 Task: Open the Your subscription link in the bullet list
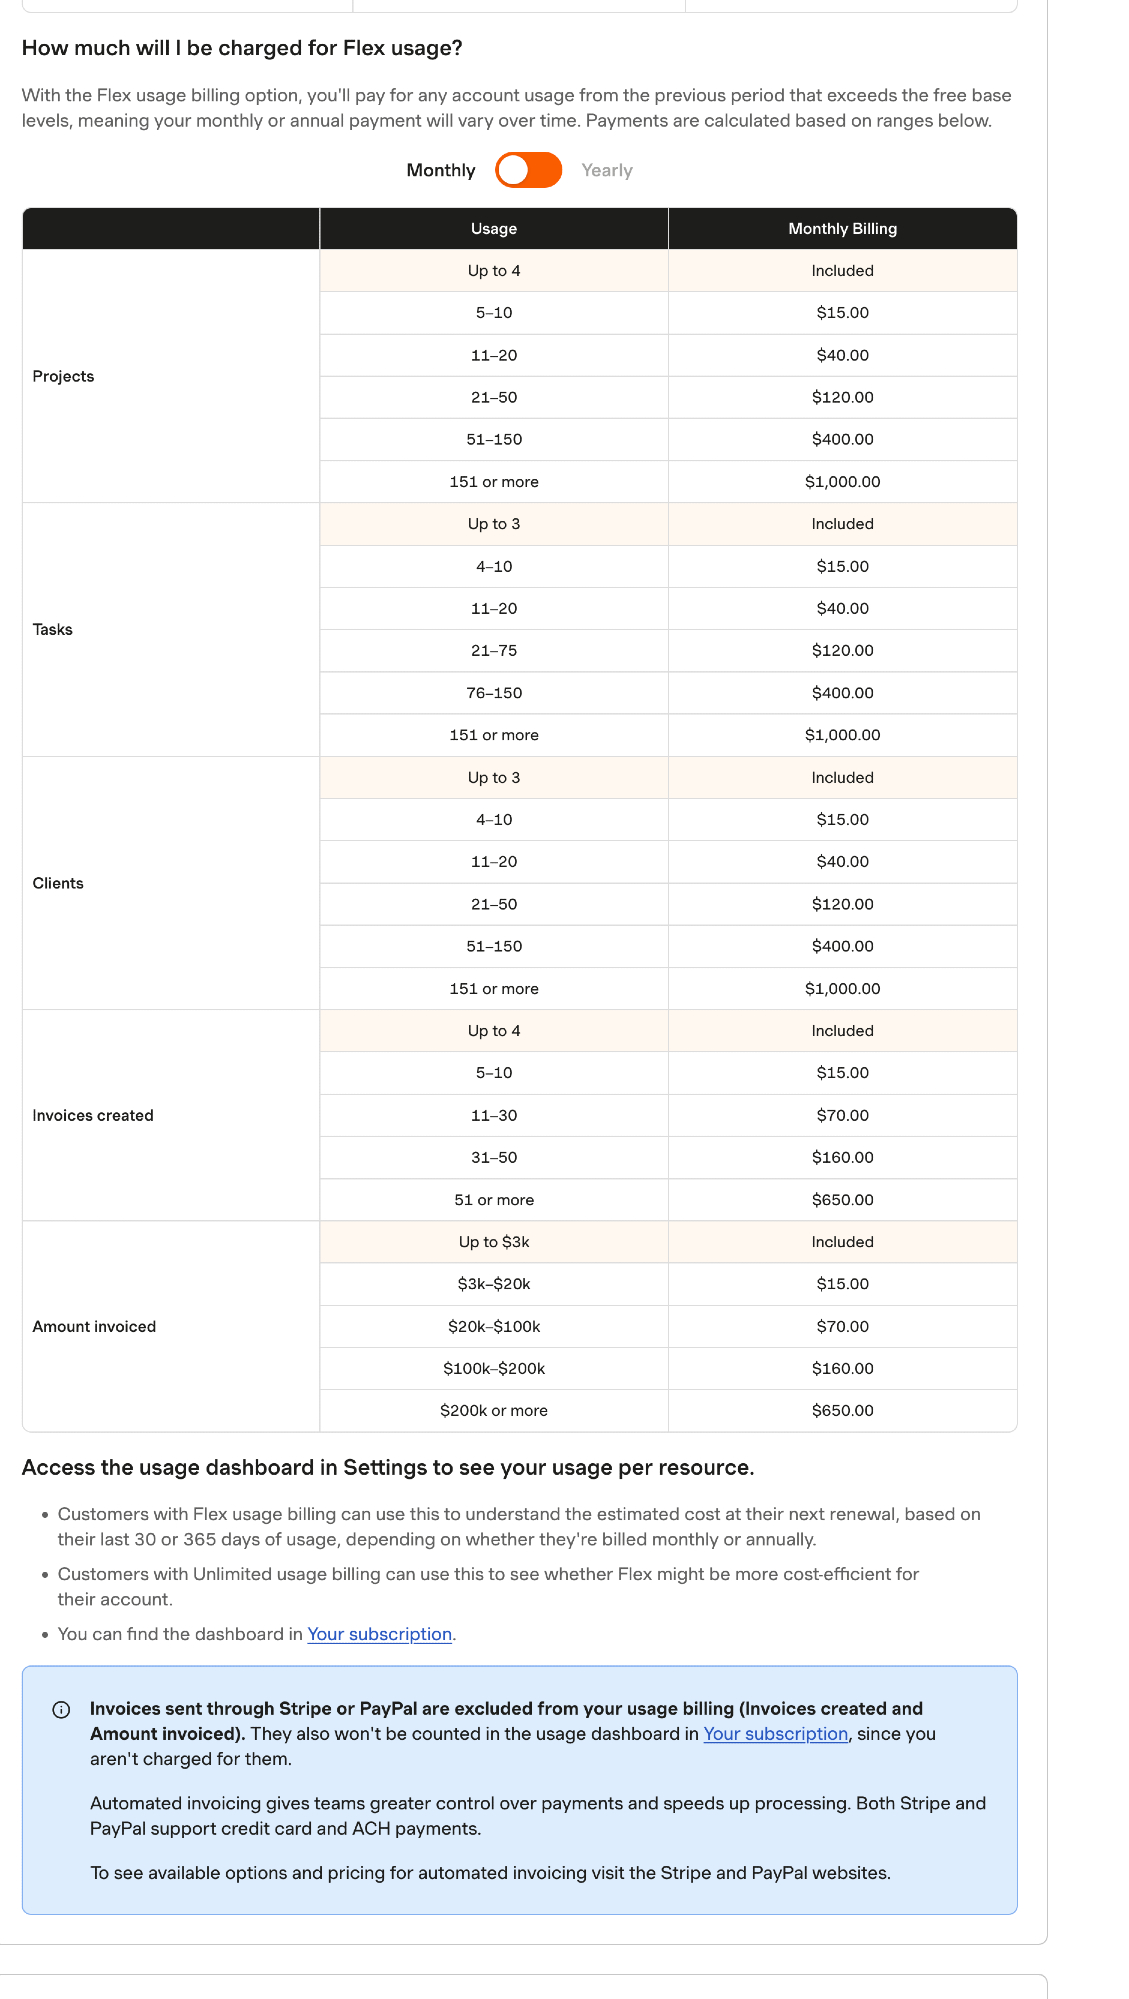379,1634
